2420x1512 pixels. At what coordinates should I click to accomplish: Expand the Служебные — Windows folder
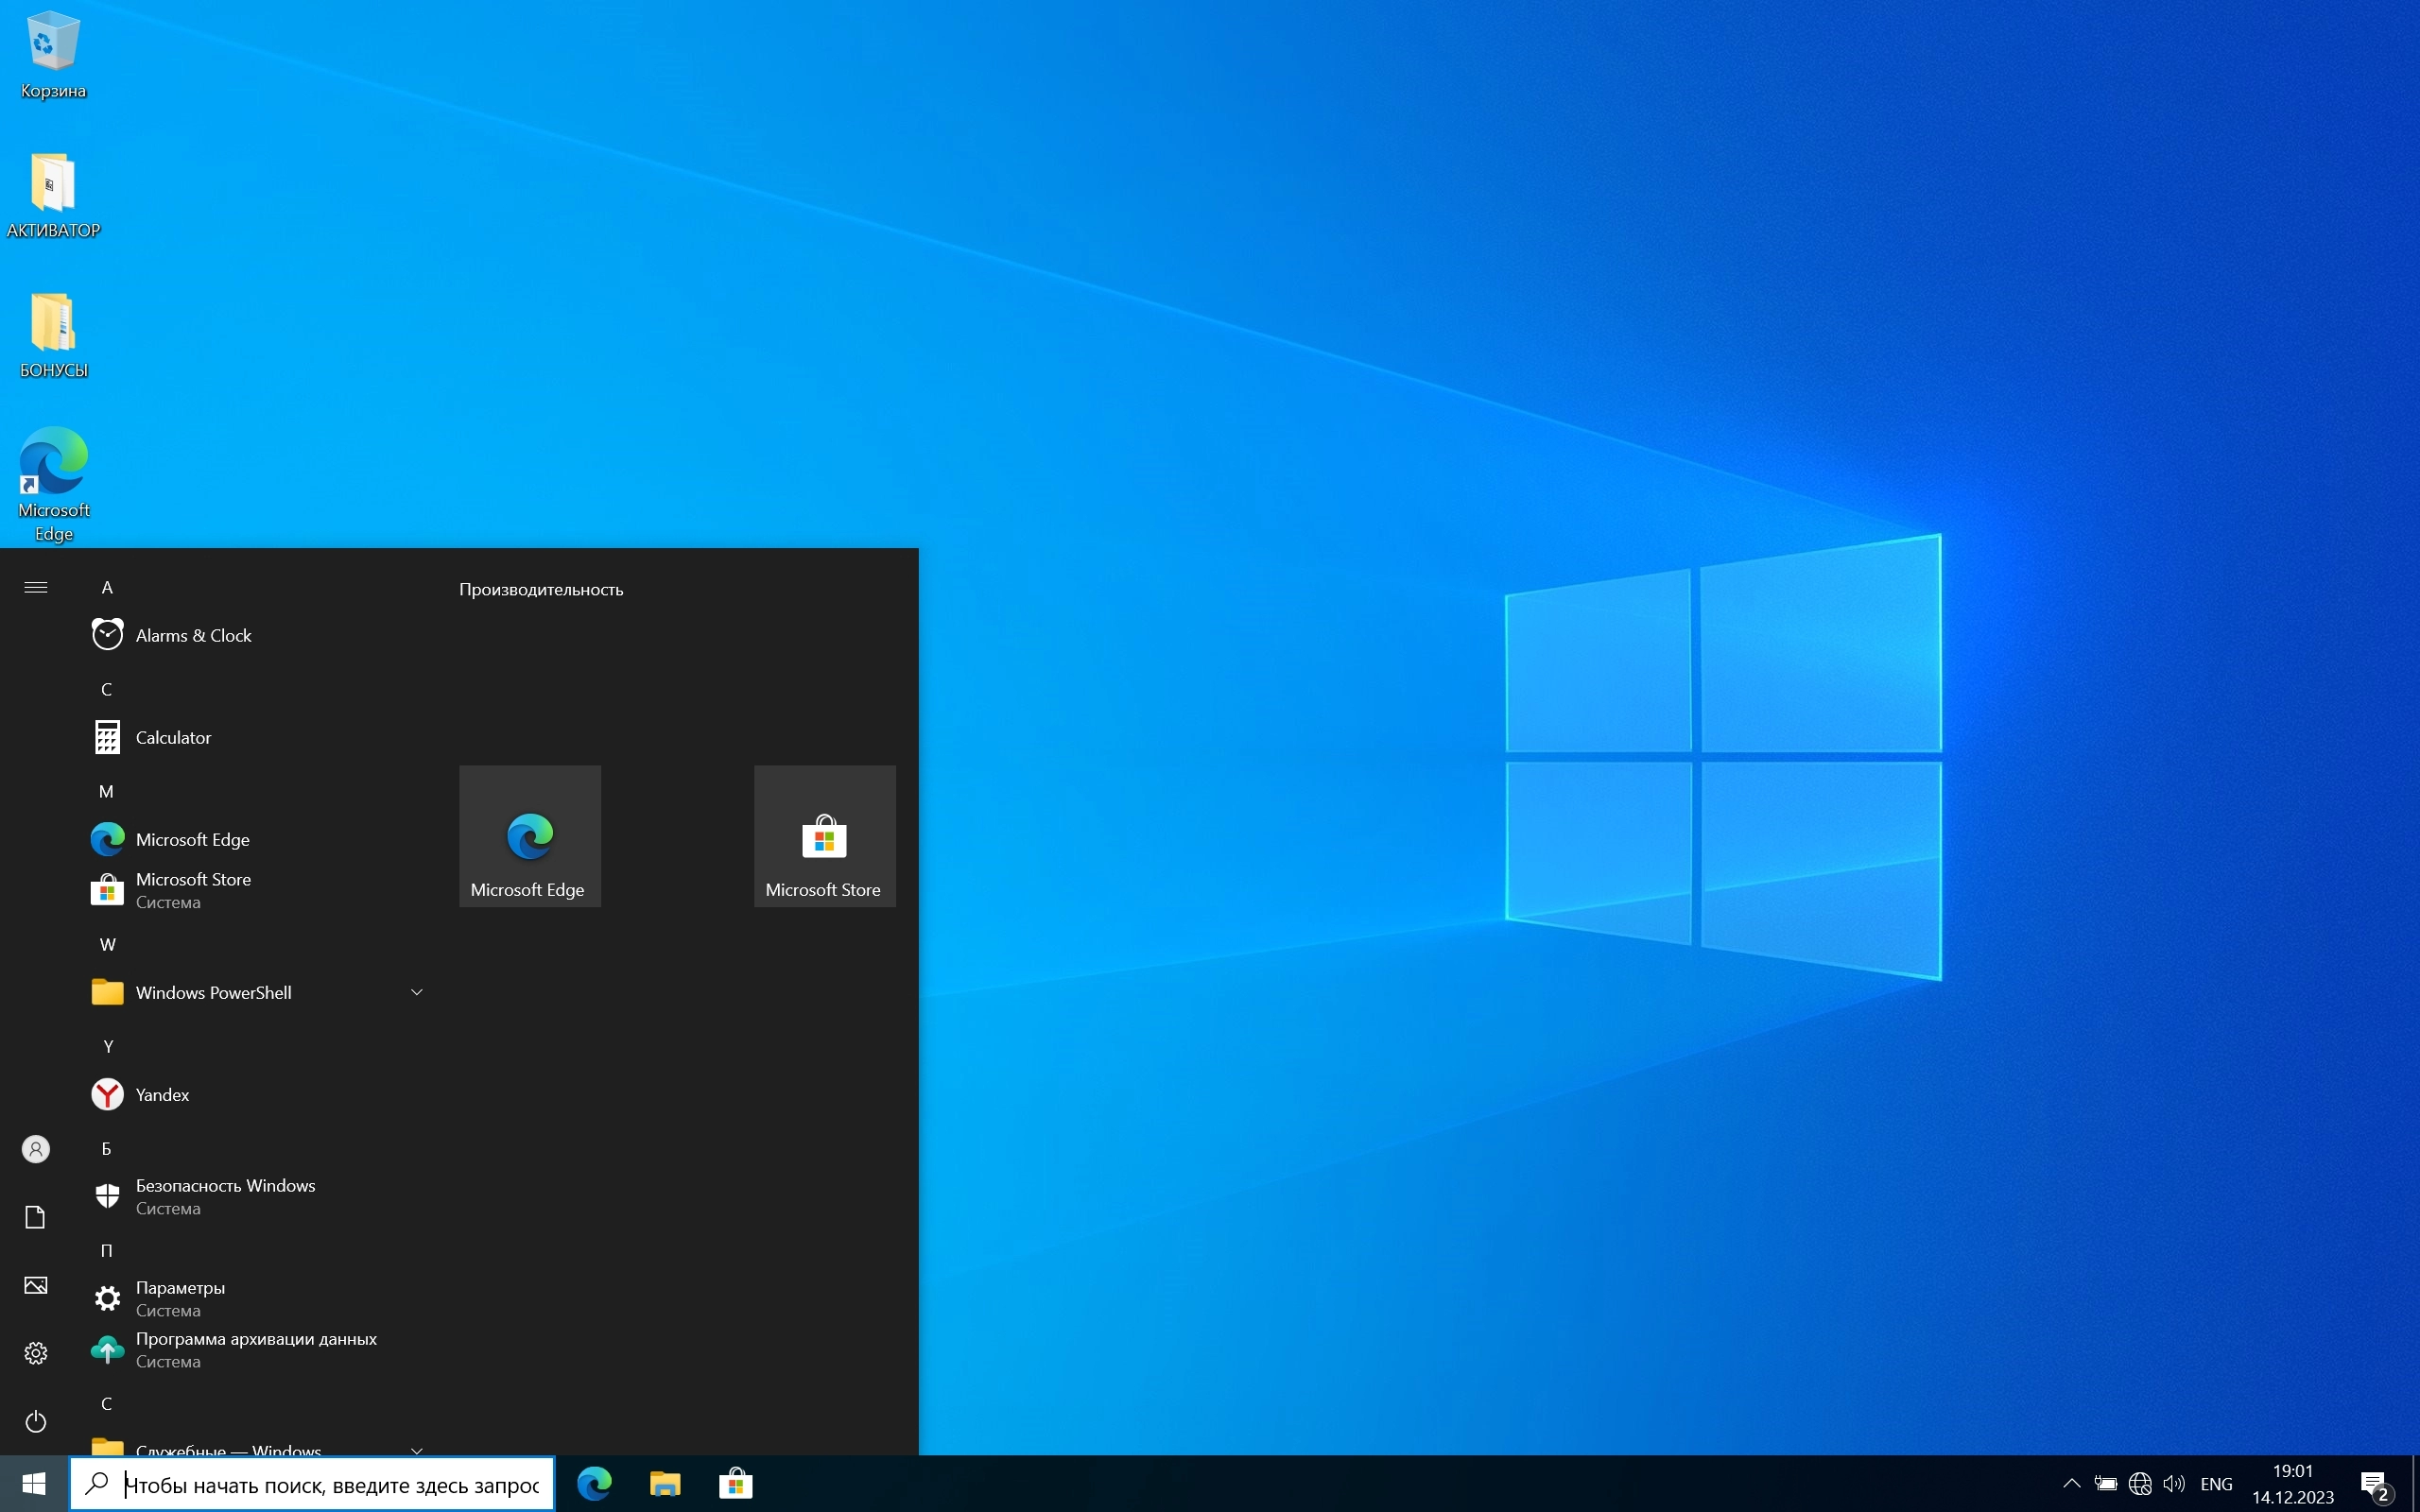click(416, 1449)
